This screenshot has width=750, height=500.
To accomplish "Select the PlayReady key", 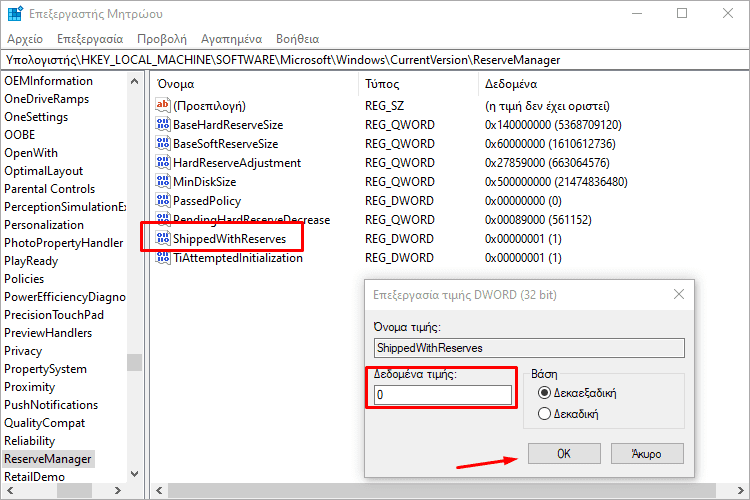I will [x=31, y=261].
